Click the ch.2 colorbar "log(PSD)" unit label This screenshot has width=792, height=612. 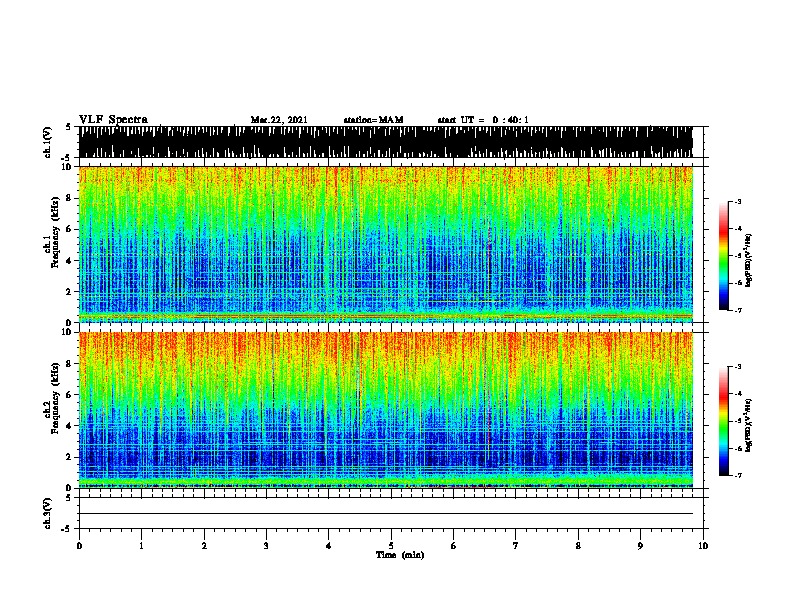(x=749, y=426)
